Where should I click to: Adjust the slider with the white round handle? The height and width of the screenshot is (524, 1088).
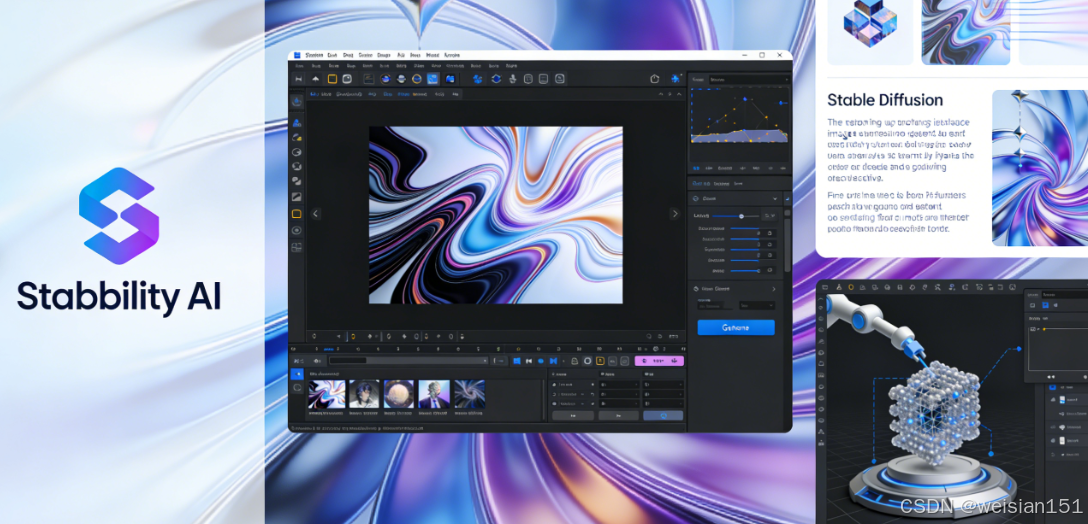741,217
